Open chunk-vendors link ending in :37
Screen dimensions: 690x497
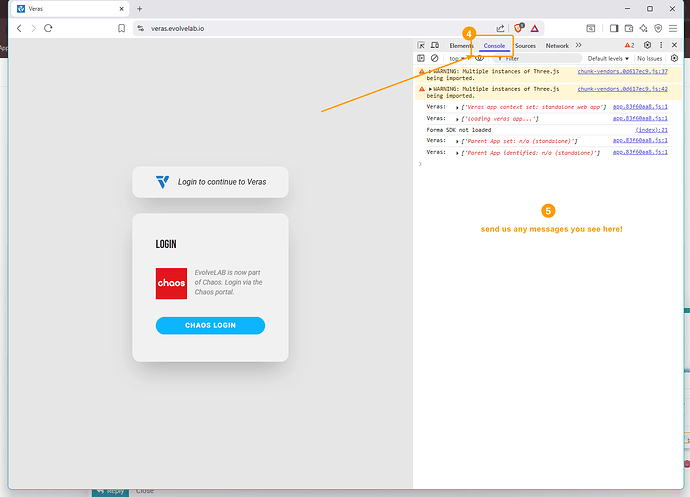point(622,71)
